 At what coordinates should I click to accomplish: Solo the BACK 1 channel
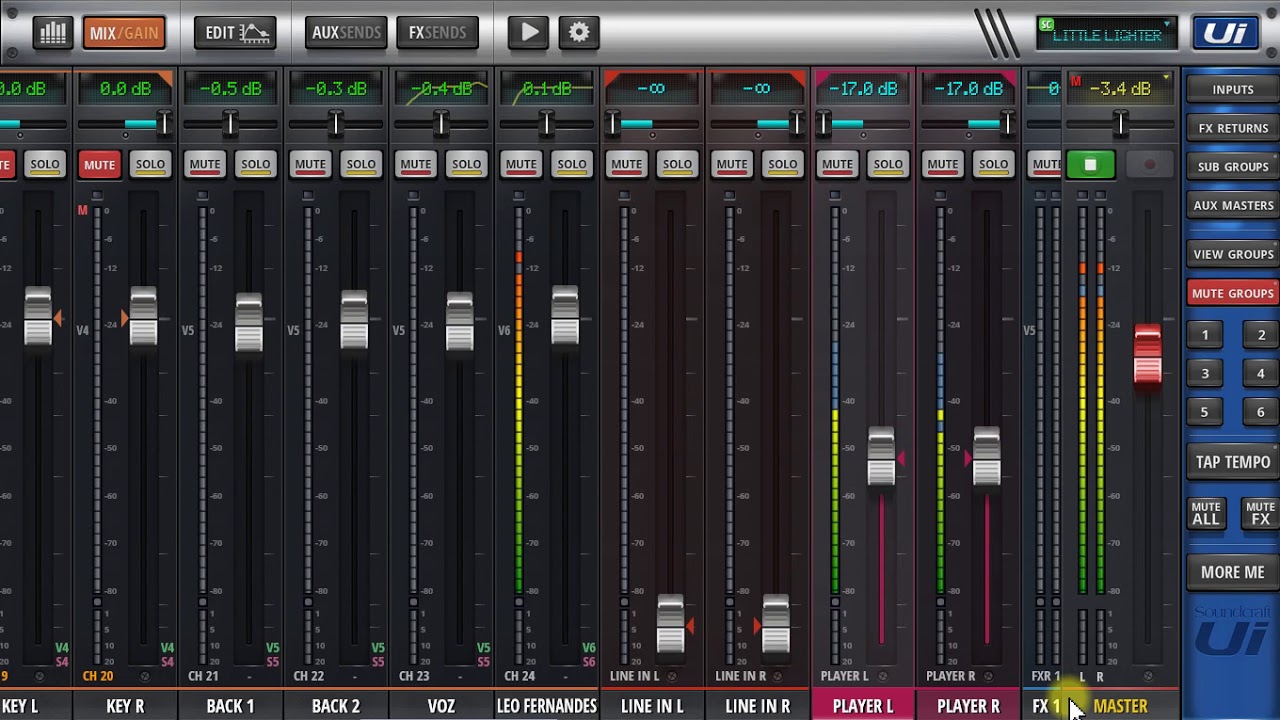click(x=256, y=164)
